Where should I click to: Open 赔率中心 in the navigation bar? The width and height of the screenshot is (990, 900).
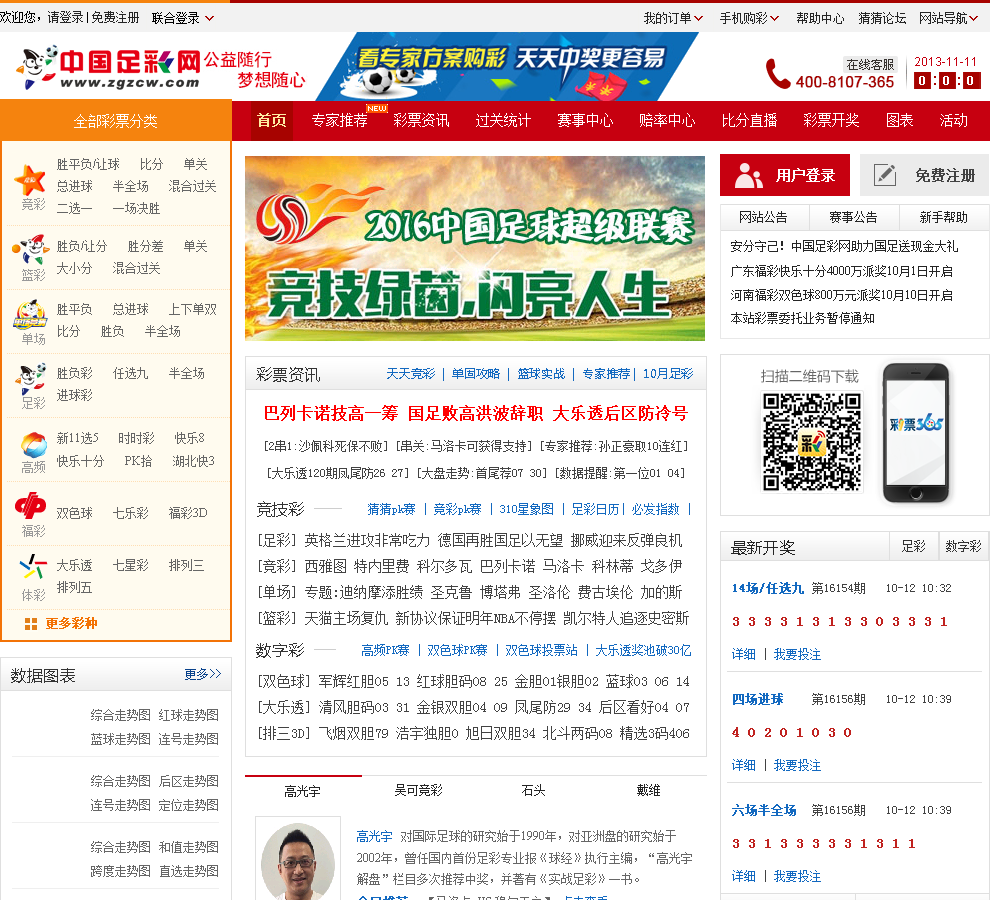[667, 120]
